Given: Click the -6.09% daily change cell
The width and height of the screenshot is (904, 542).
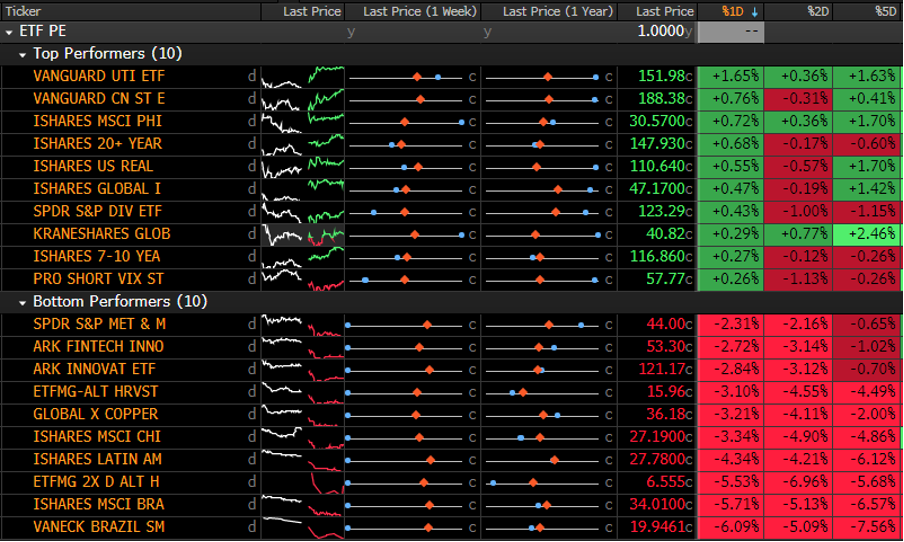Looking at the screenshot, I should coord(730,527).
